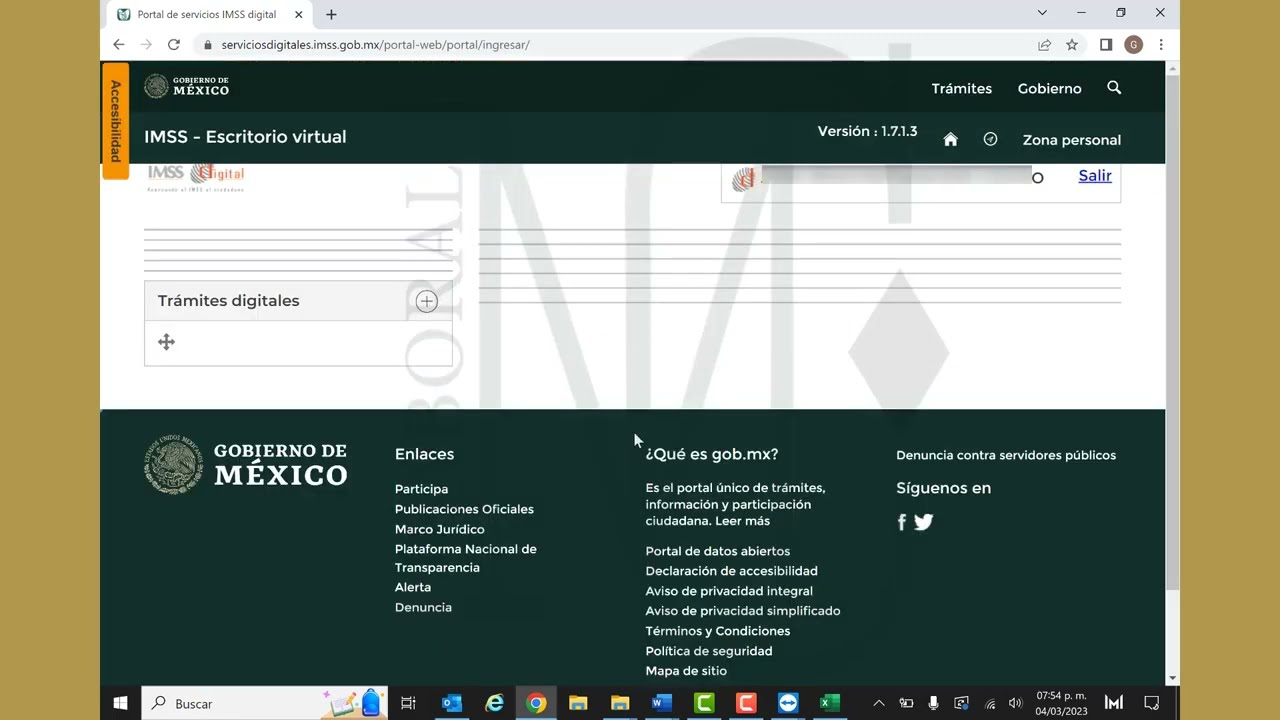Screen dimensions: 1280x720
Task: Open the Facebook icon in the footer
Action: [x=901, y=522]
